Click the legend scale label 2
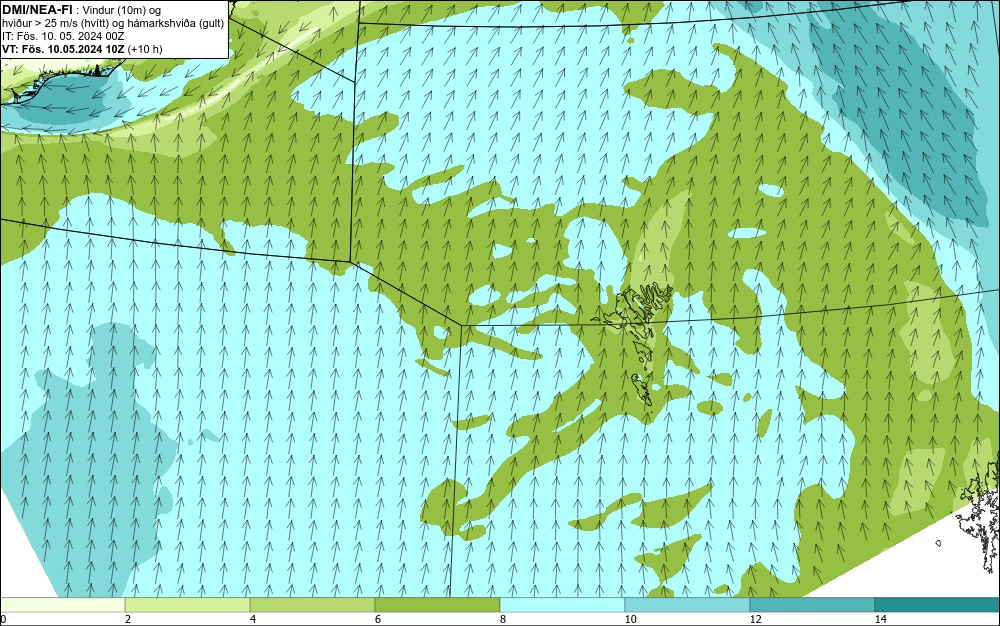1000x626 pixels. [128, 619]
